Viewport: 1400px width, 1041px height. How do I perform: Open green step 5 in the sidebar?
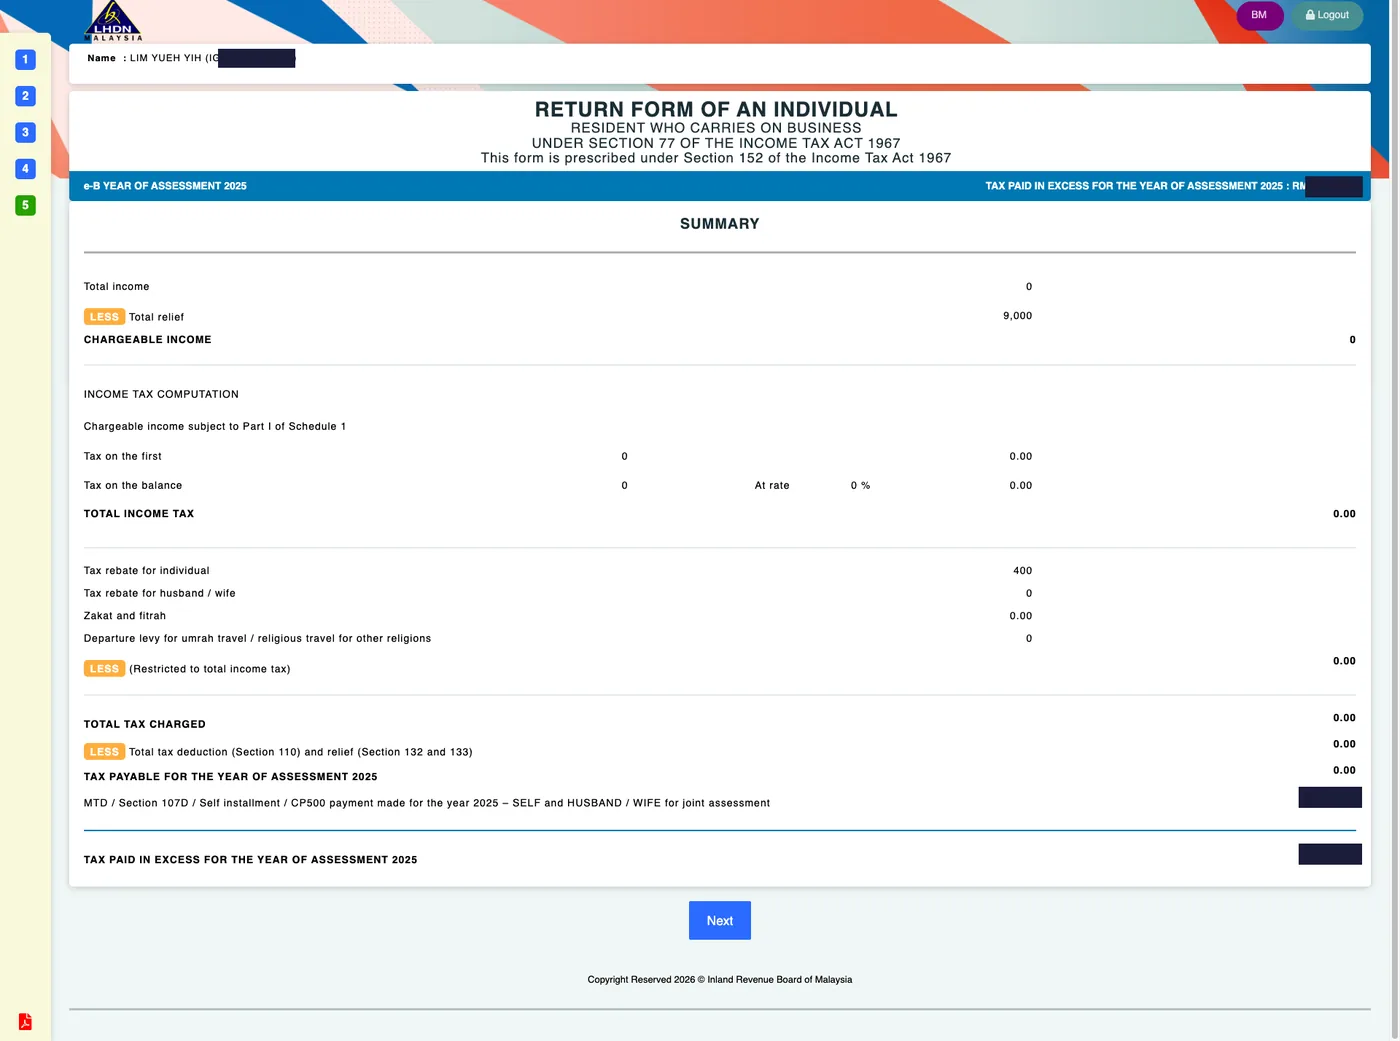point(26,205)
